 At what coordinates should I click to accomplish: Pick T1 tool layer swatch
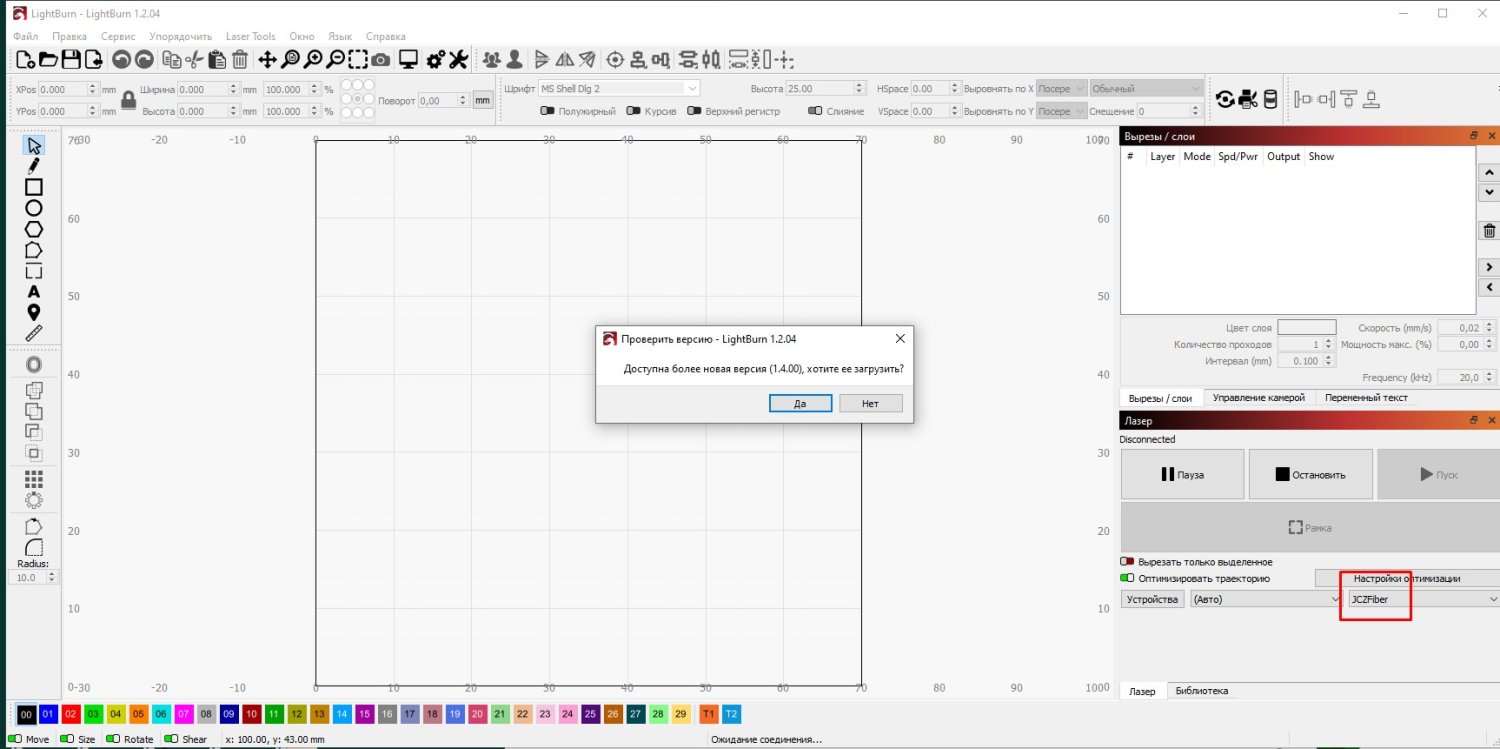click(x=708, y=714)
